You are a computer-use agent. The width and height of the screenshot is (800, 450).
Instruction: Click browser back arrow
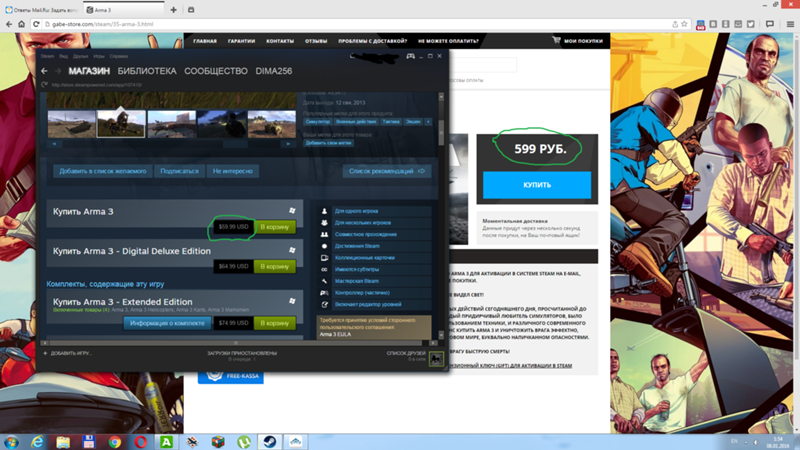(9, 24)
